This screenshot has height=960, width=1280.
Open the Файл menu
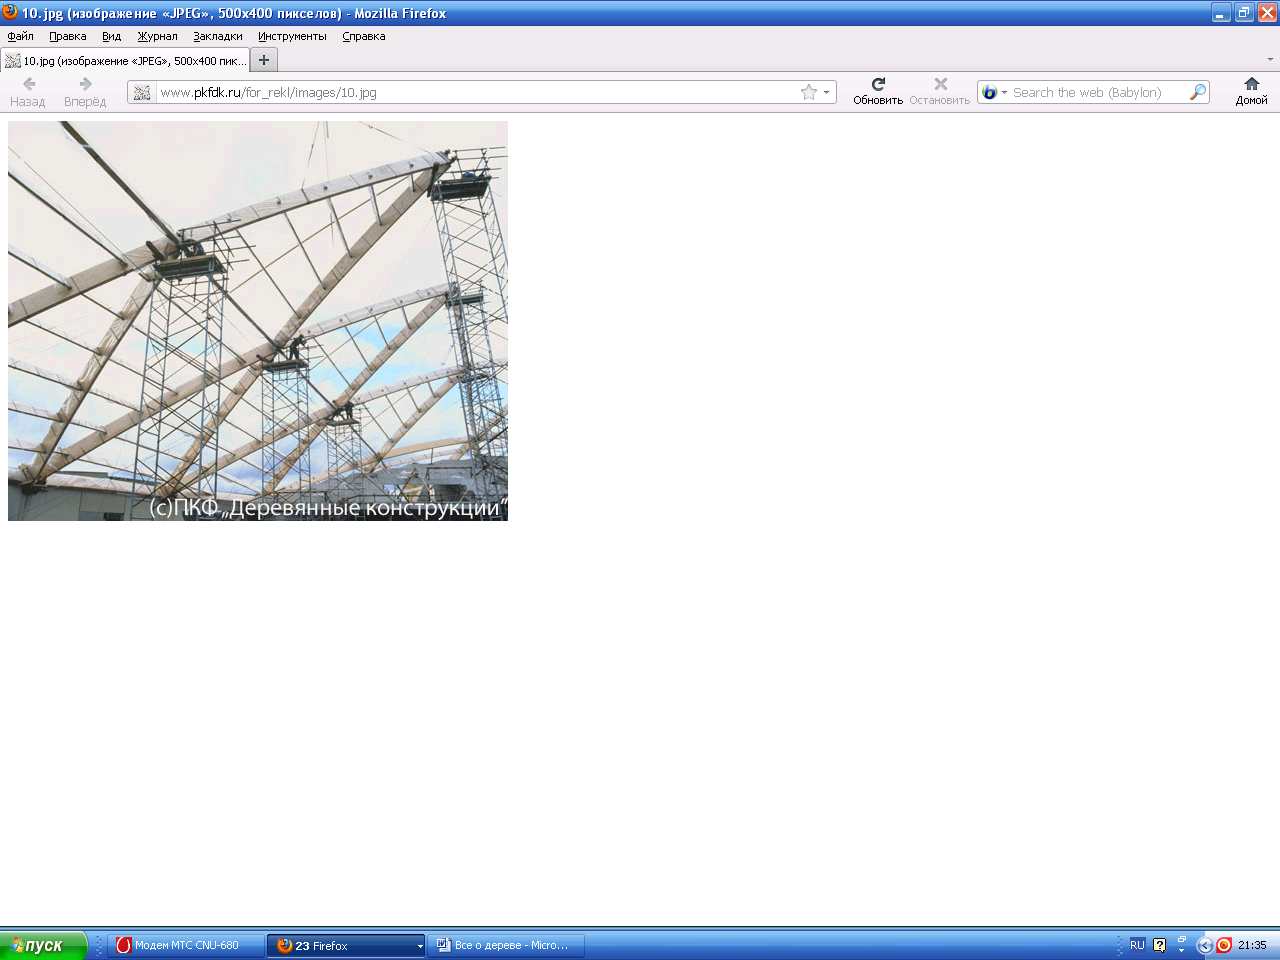[20, 36]
